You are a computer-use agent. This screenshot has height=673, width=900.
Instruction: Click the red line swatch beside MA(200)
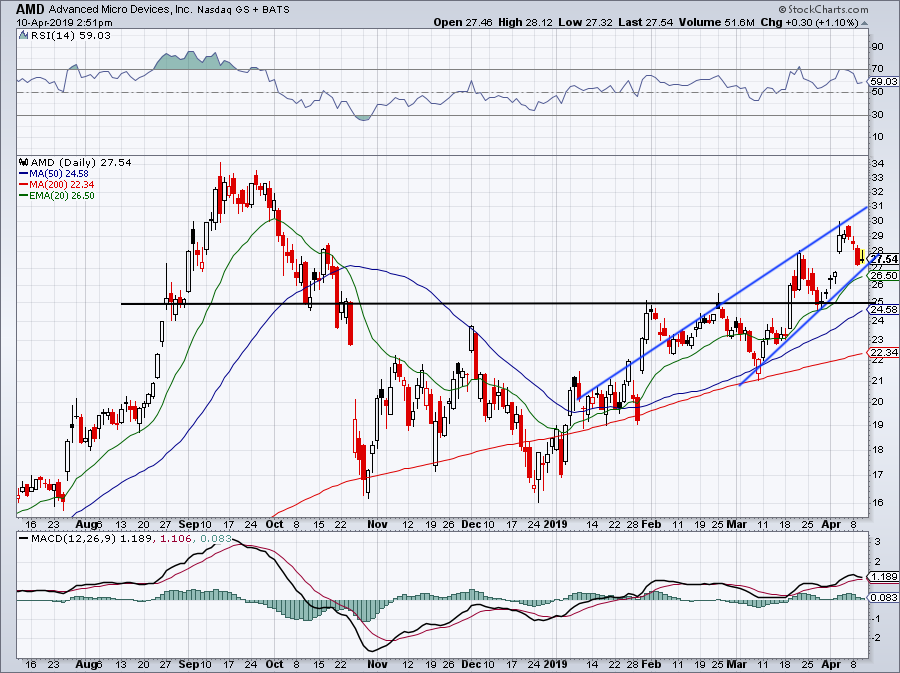24,185
